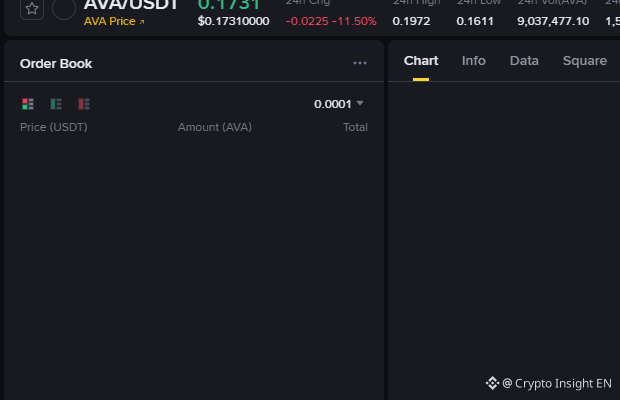Click the red -11.50% change value
Screen dimensions: 620x400
coord(354,21)
